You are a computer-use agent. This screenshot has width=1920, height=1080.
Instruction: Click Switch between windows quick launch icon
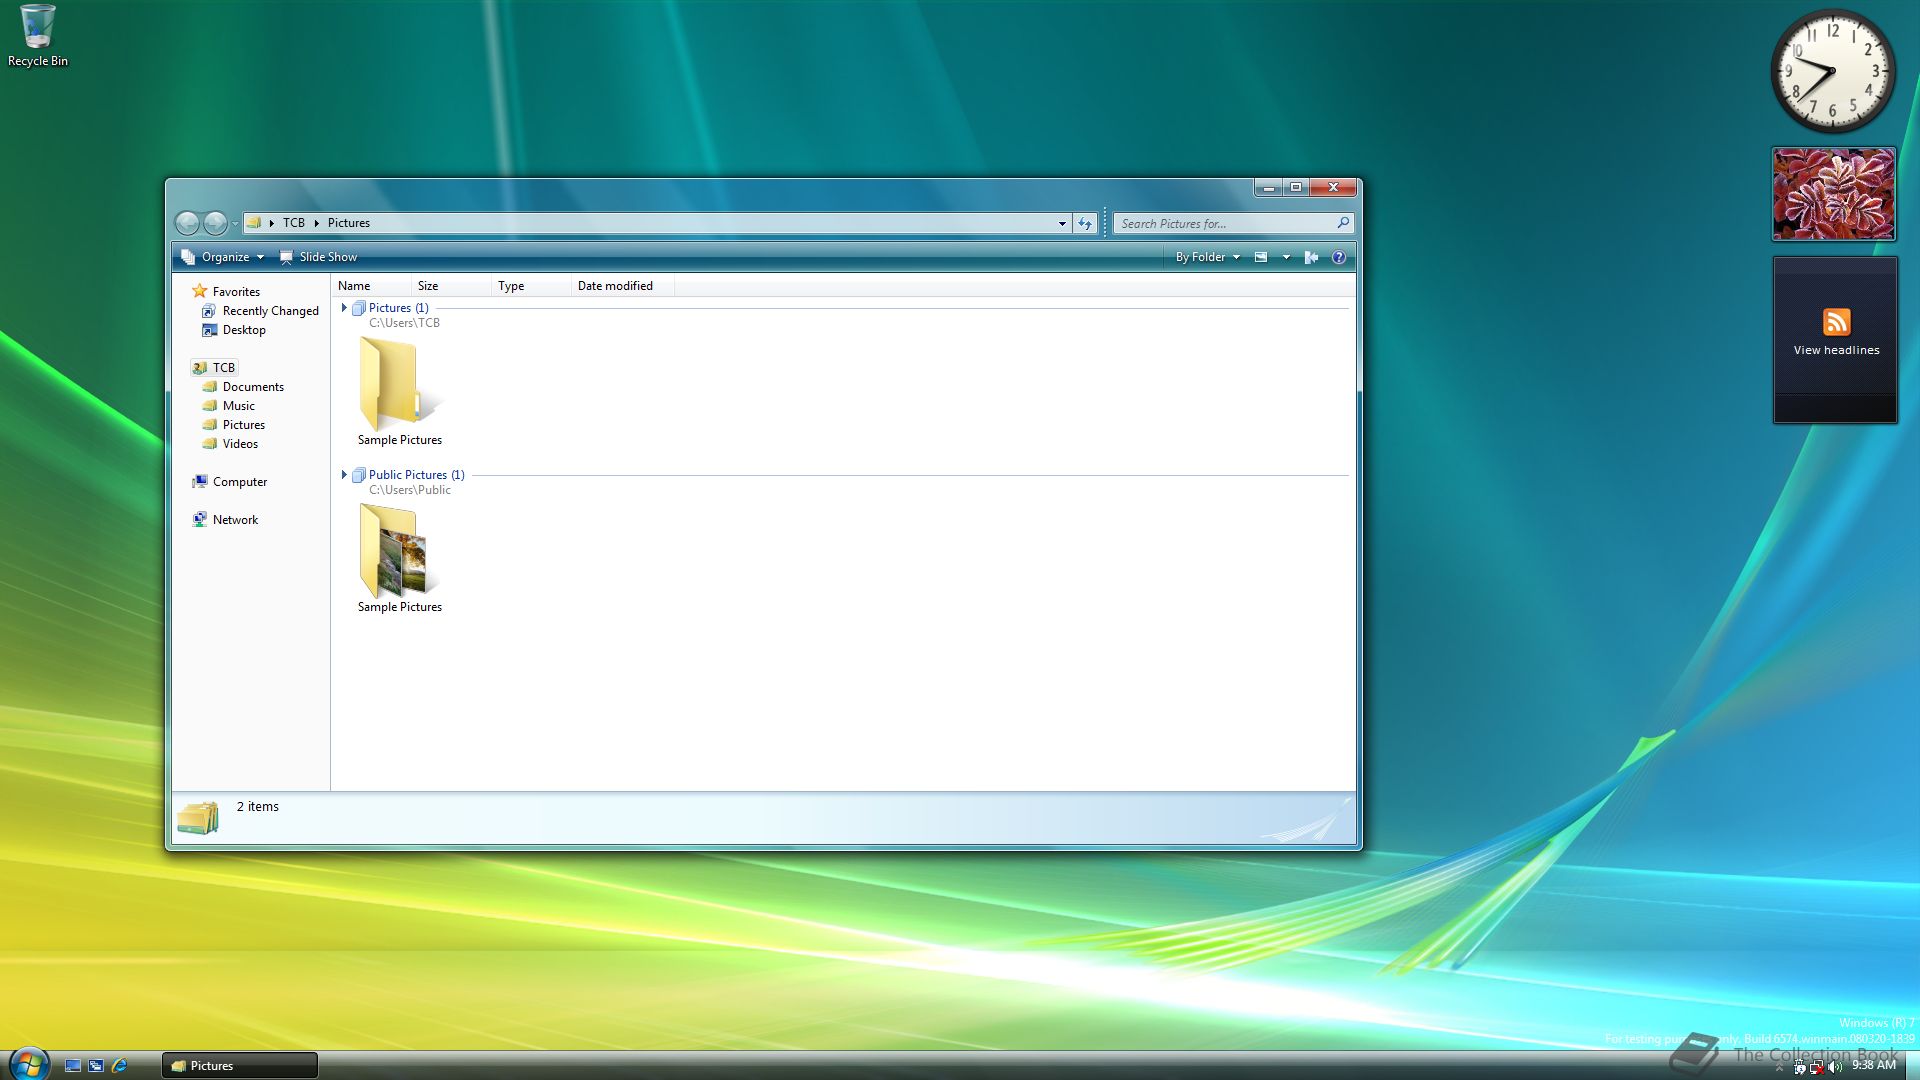[x=96, y=1066]
